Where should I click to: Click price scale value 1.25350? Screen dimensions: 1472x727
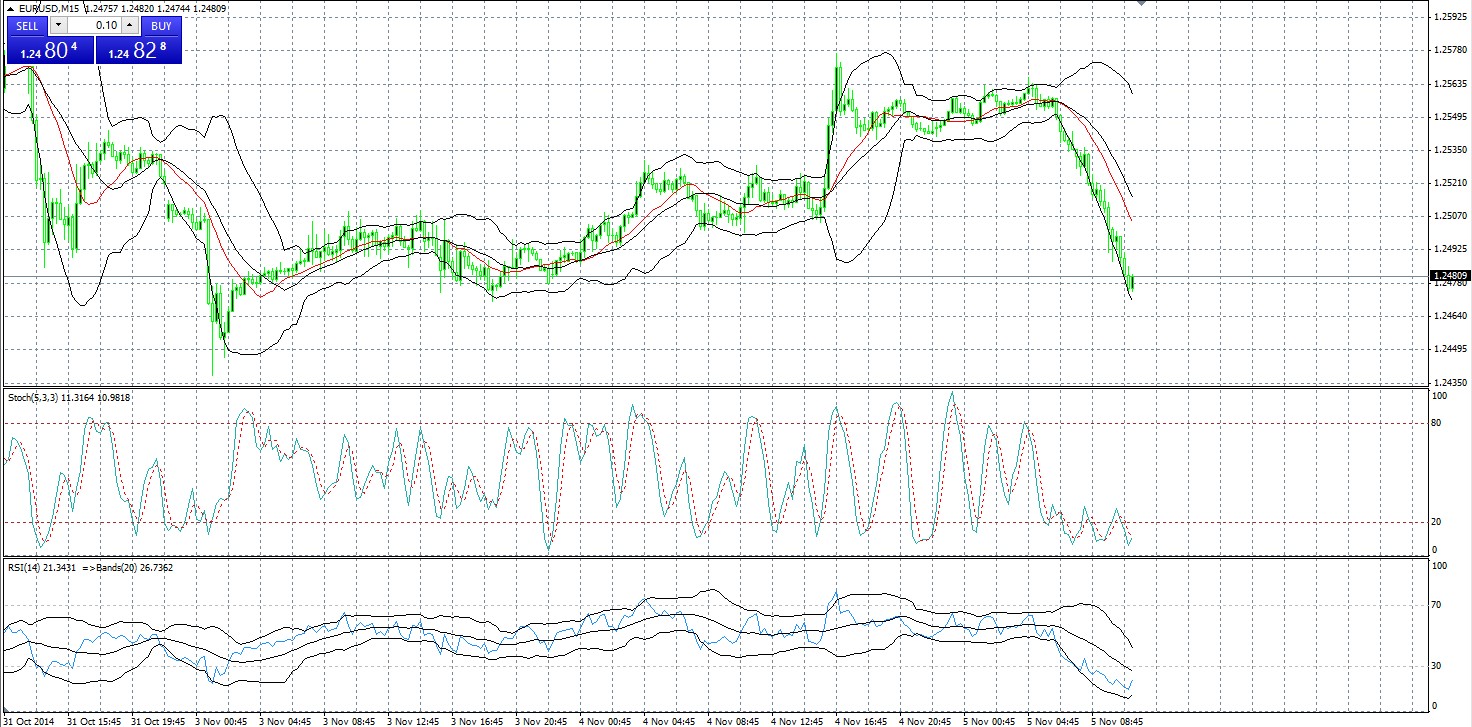[x=1450, y=150]
